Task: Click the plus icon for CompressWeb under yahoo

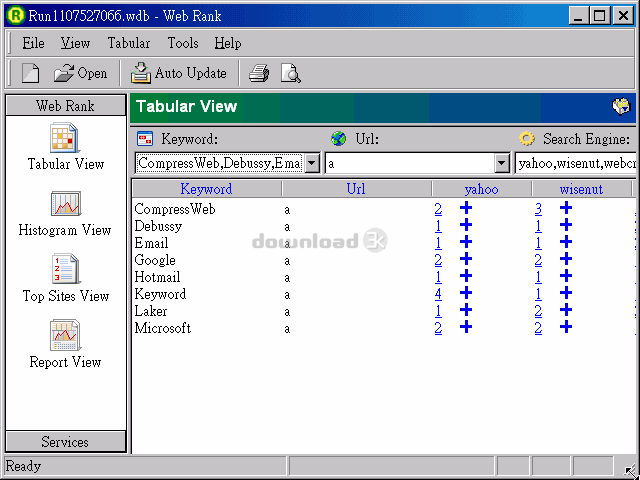Action: (x=466, y=208)
